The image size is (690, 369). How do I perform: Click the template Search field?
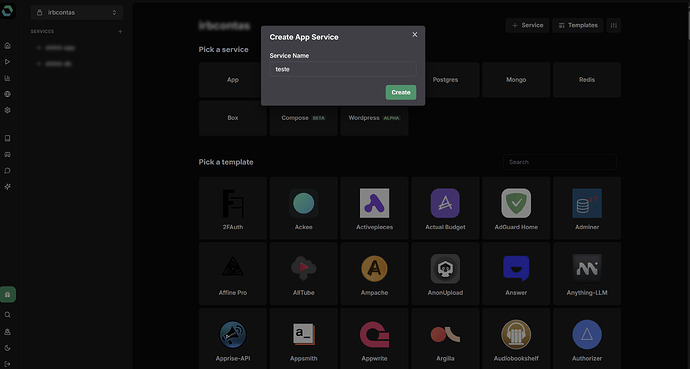[x=560, y=162]
